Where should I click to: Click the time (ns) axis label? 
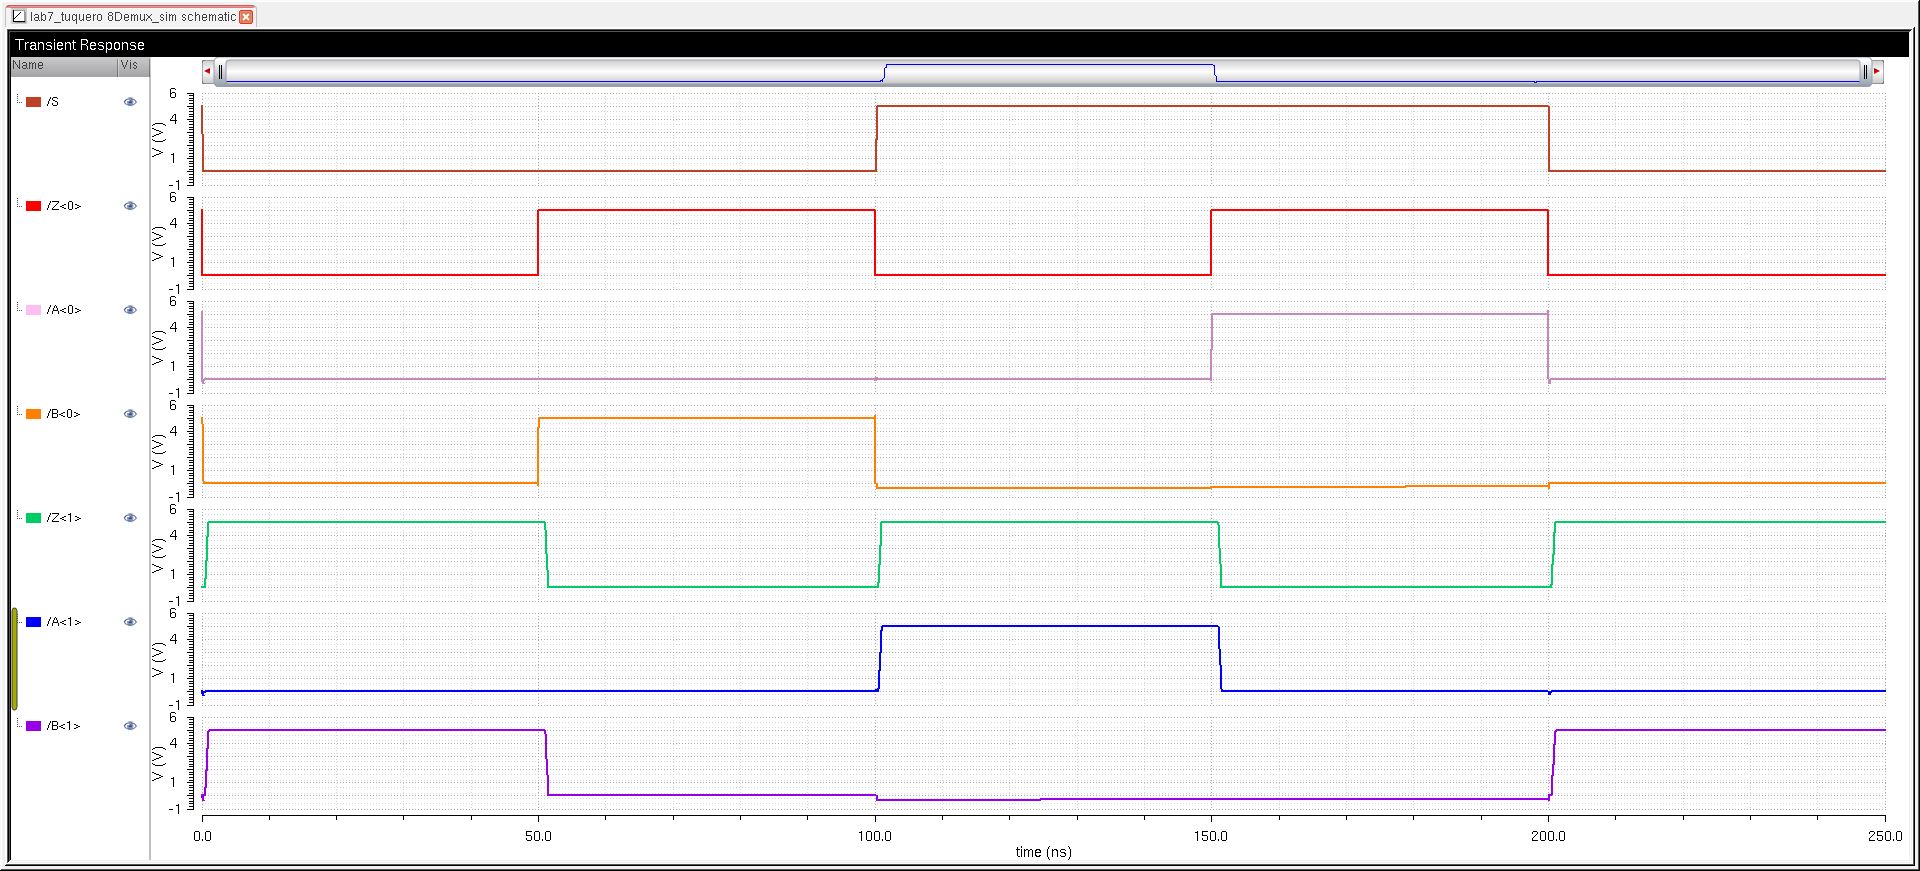1043,852
